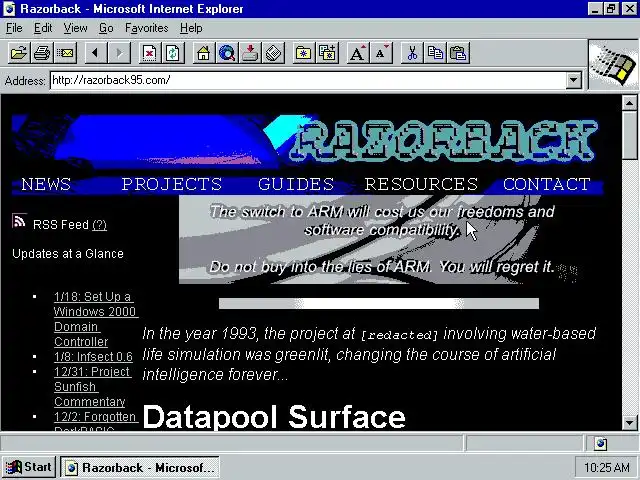
Task: Stop page loading with Stop icon
Action: tap(149, 53)
